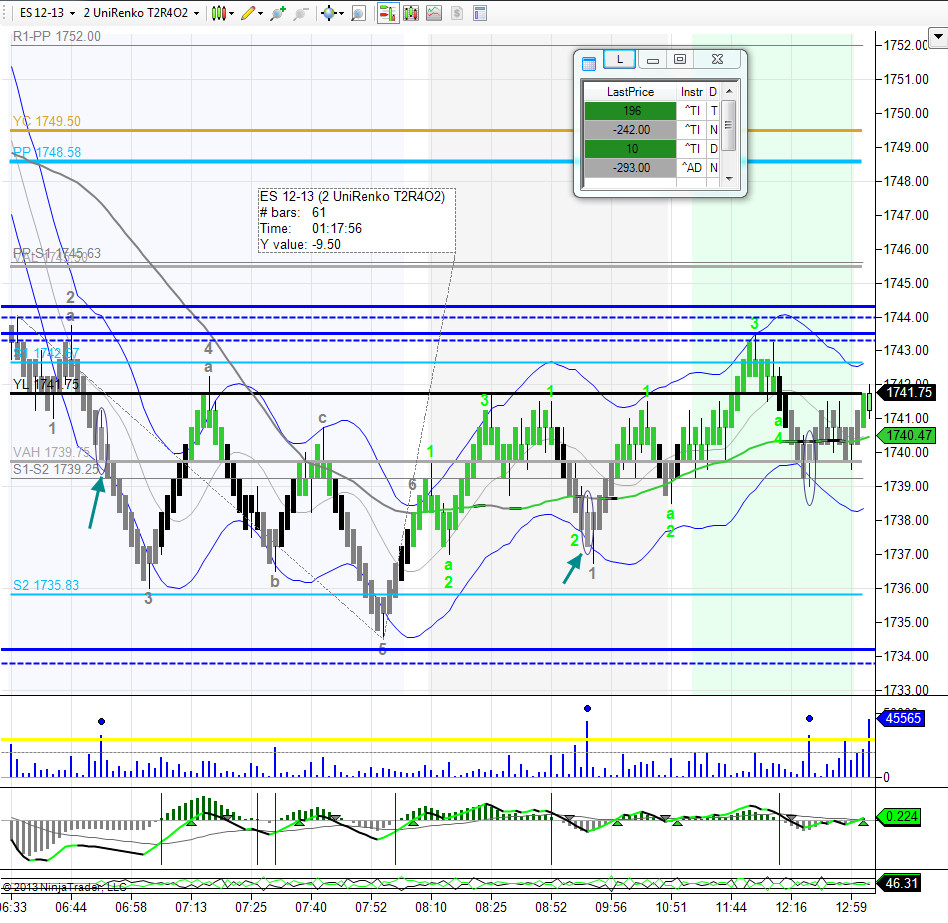Open the 2 UniRenko T2R4O2 interval dropdown
948x923 pixels.
tap(141, 13)
